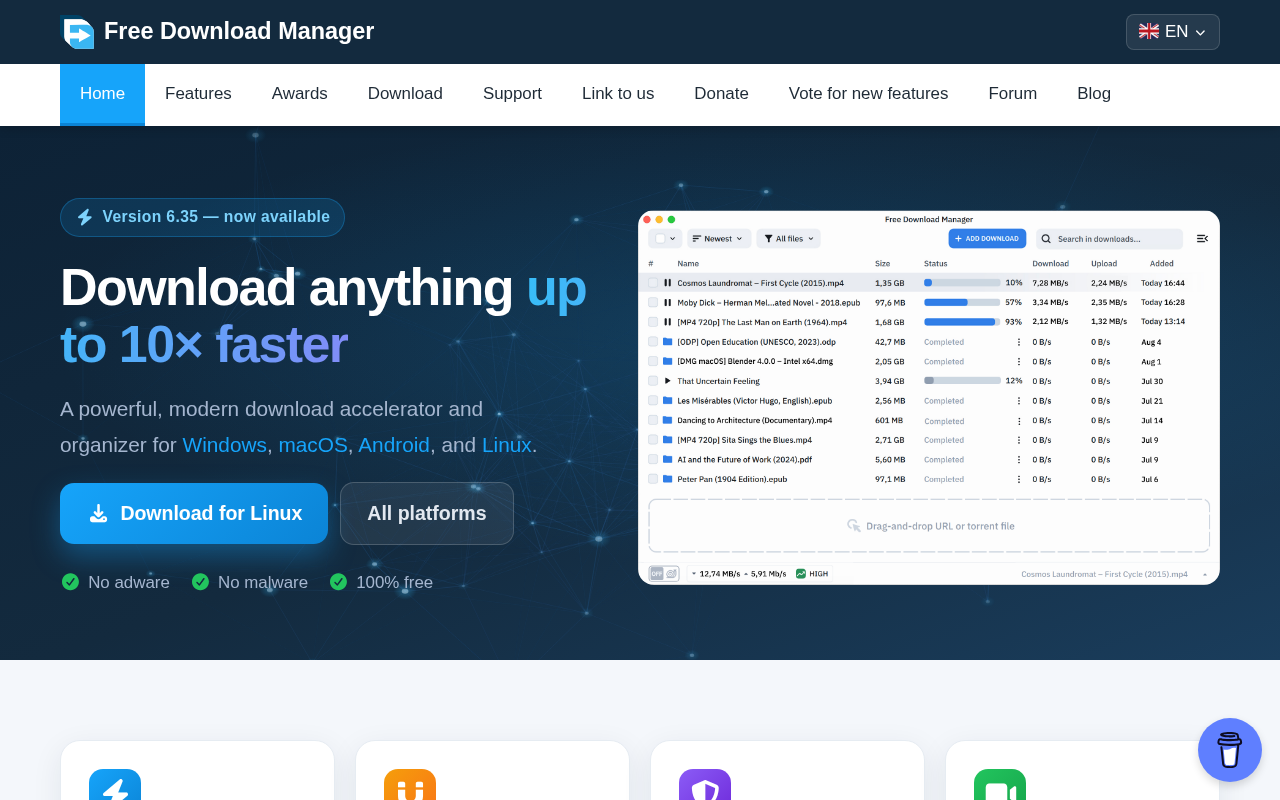Screen dimensions: 1280x800
Task: Click the Moby Dick 57% progress bar
Action: [x=962, y=302]
